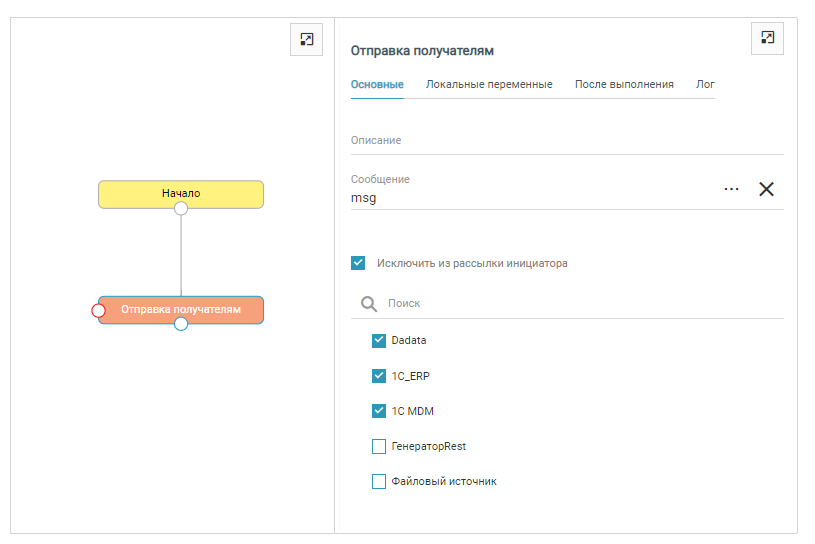Click the output port under the Начало node

point(181,208)
